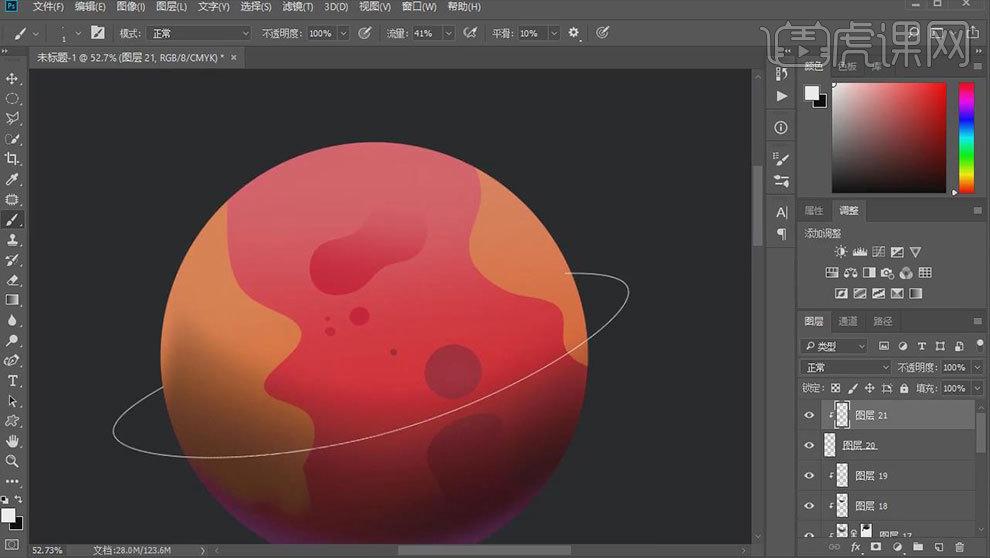The width and height of the screenshot is (990, 558).
Task: Activate the Zoom tool in toolbar
Action: coord(13,461)
